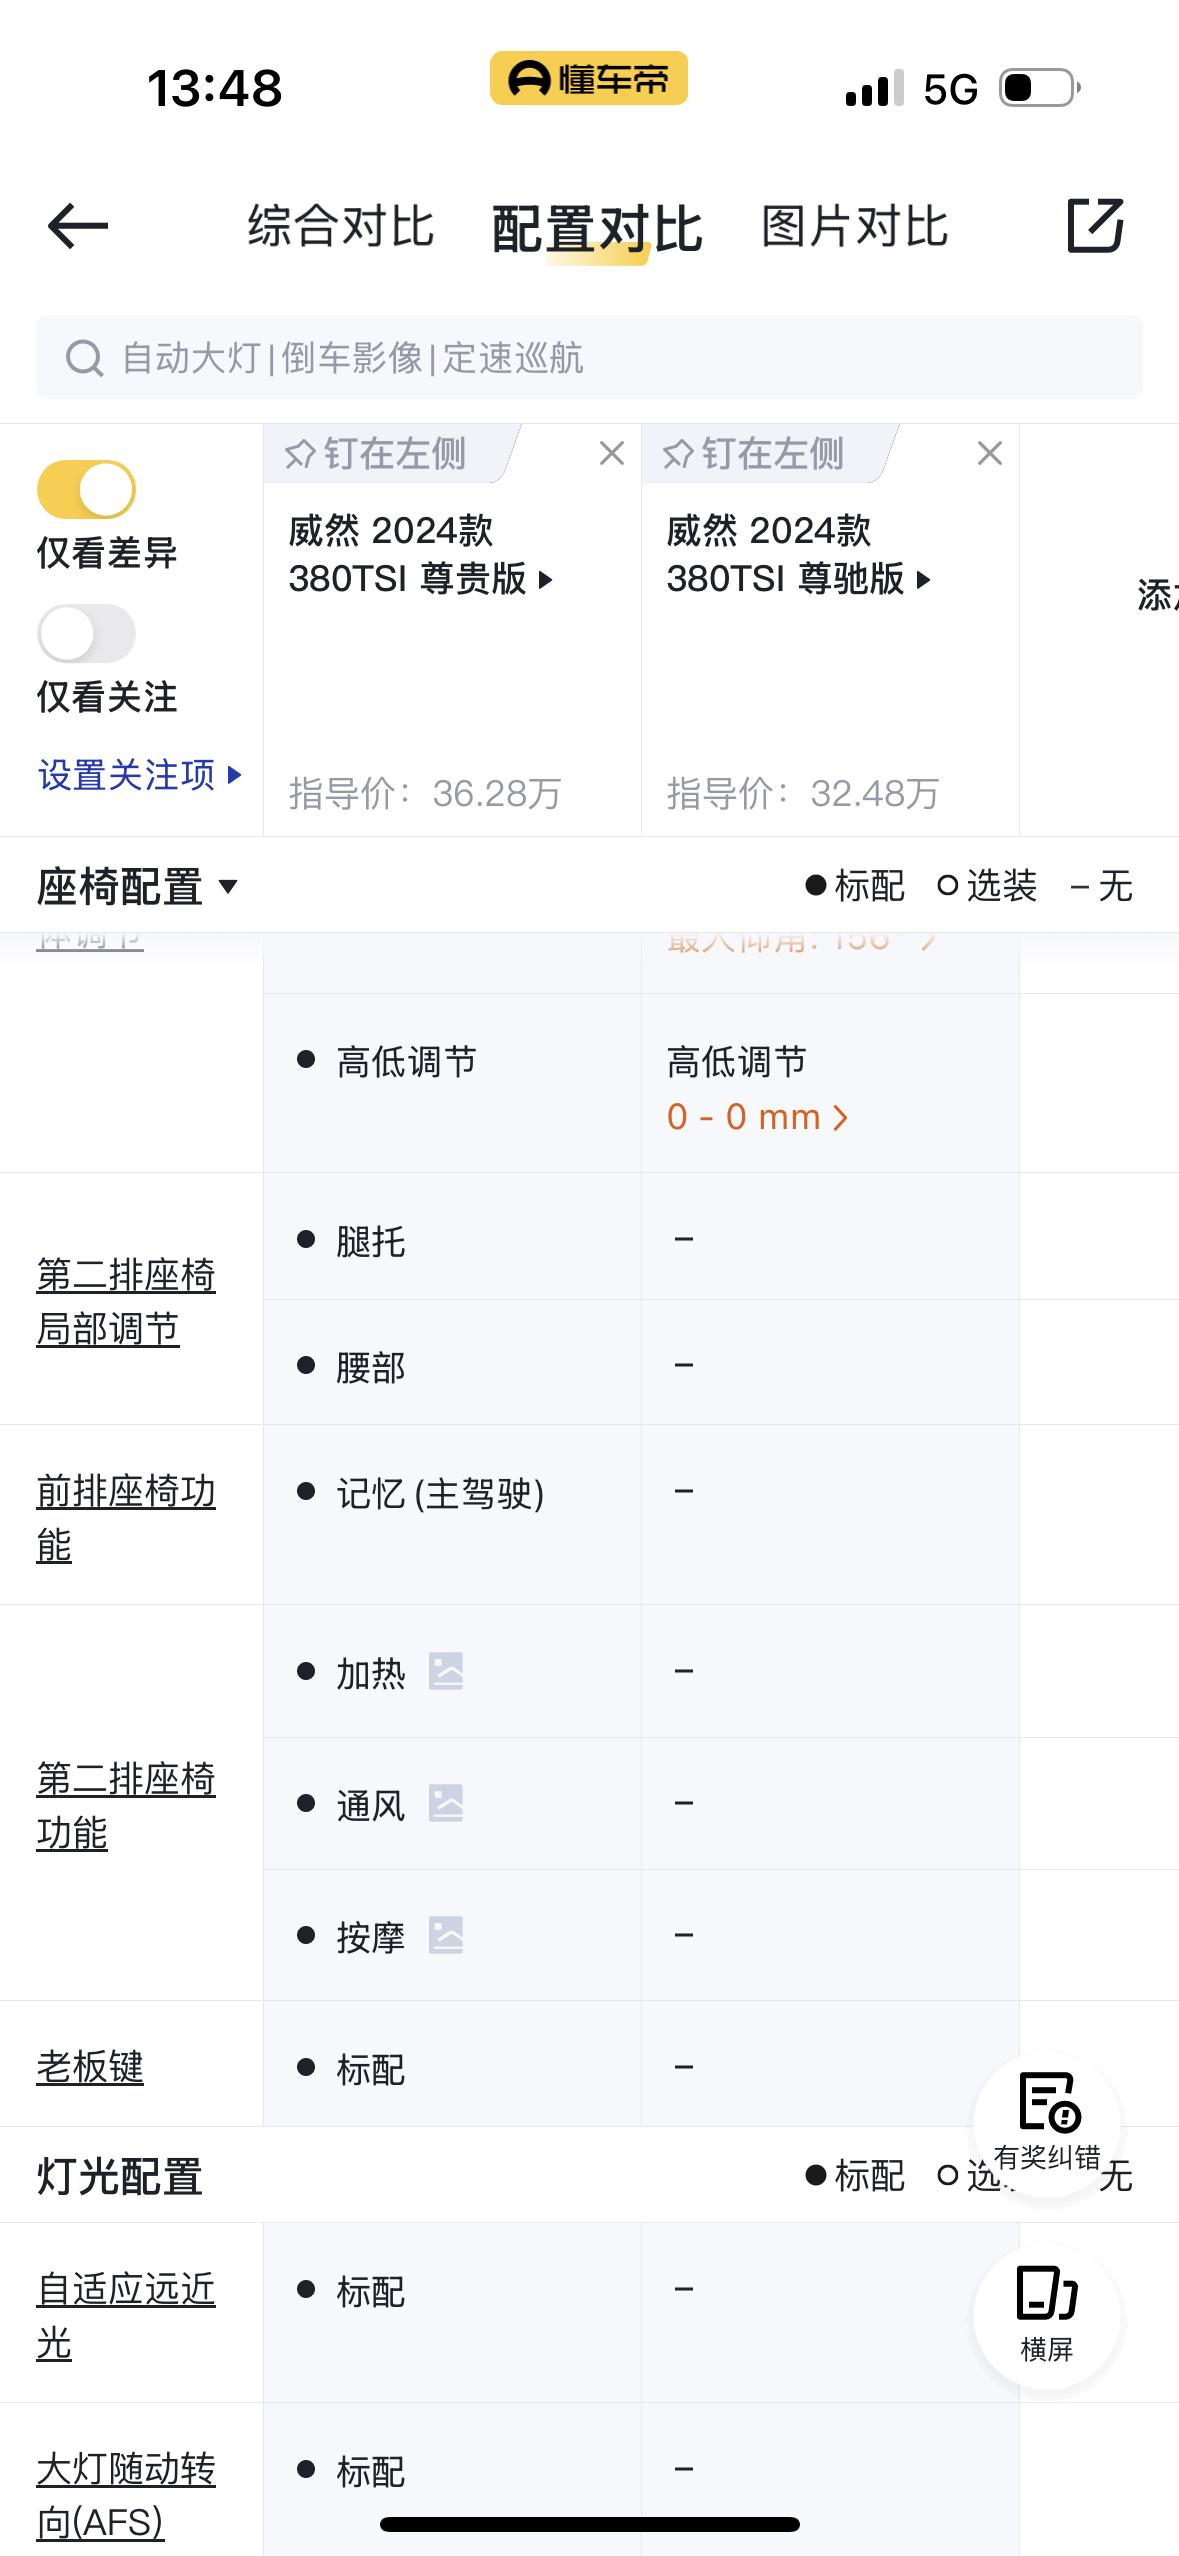This screenshot has height=2556, width=1179.
Task: Enable 仅看关注 toggle
Action: (87, 634)
